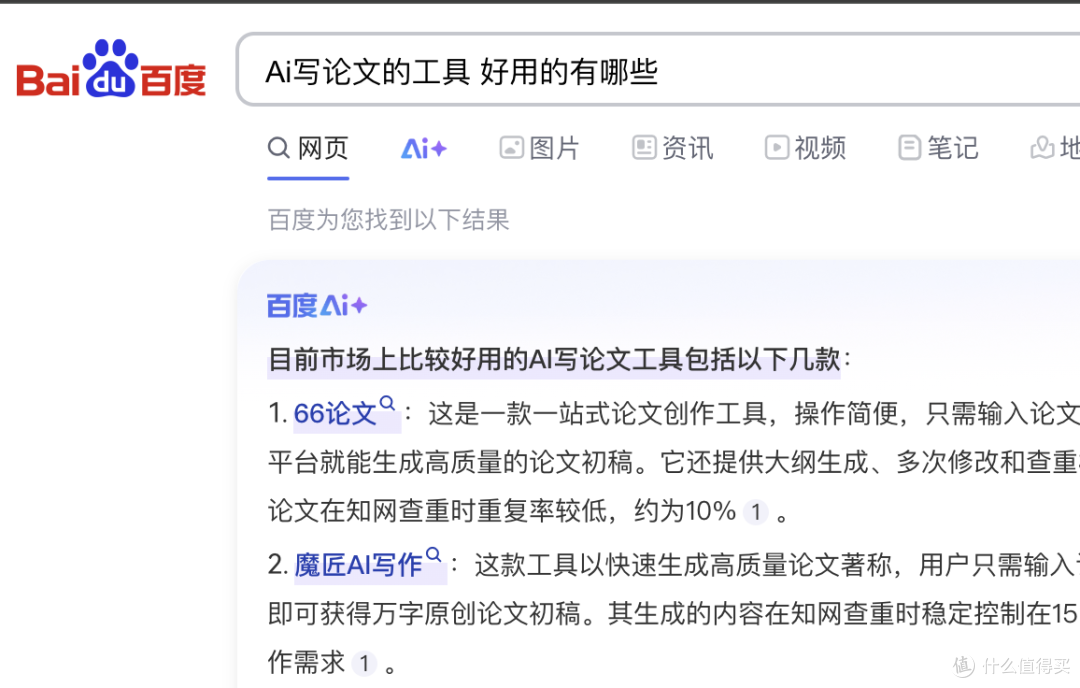Open the 资讯 news tab
This screenshot has width=1080, height=688.
coord(673,148)
